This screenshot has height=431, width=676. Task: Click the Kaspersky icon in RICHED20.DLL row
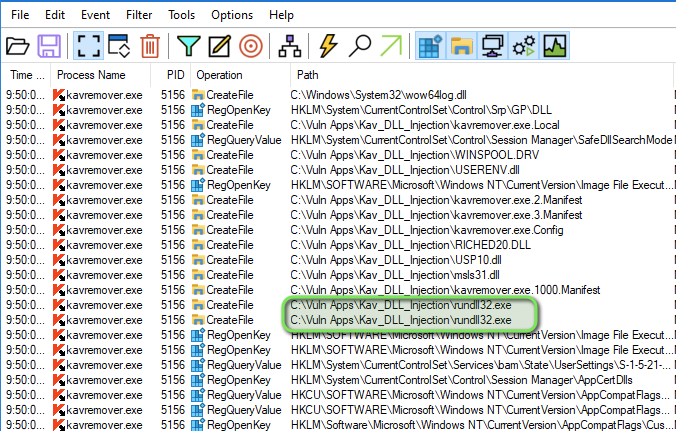click(59, 245)
